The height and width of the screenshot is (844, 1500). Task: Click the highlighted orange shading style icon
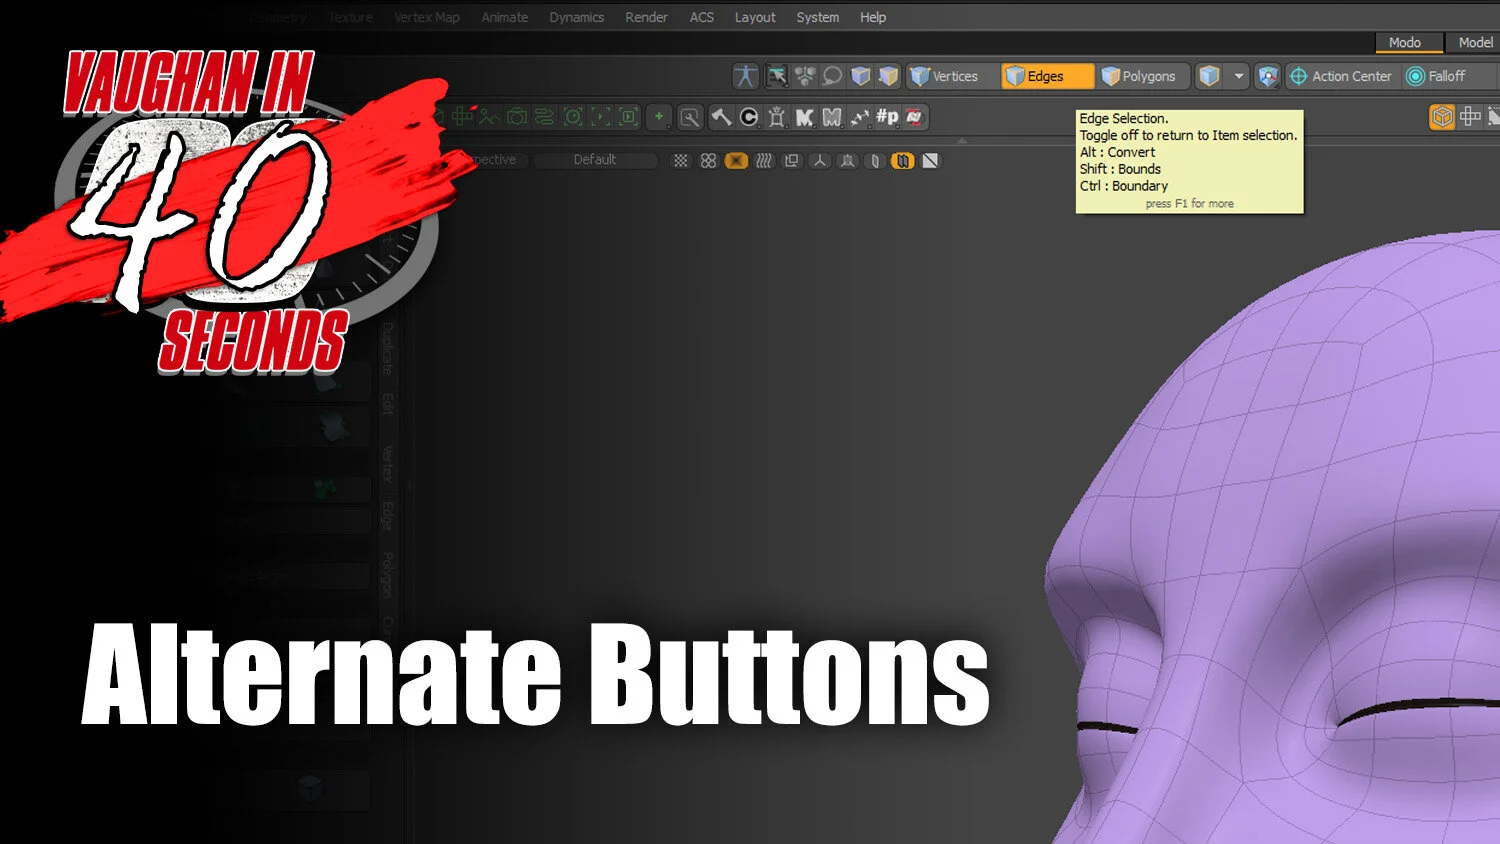[736, 160]
